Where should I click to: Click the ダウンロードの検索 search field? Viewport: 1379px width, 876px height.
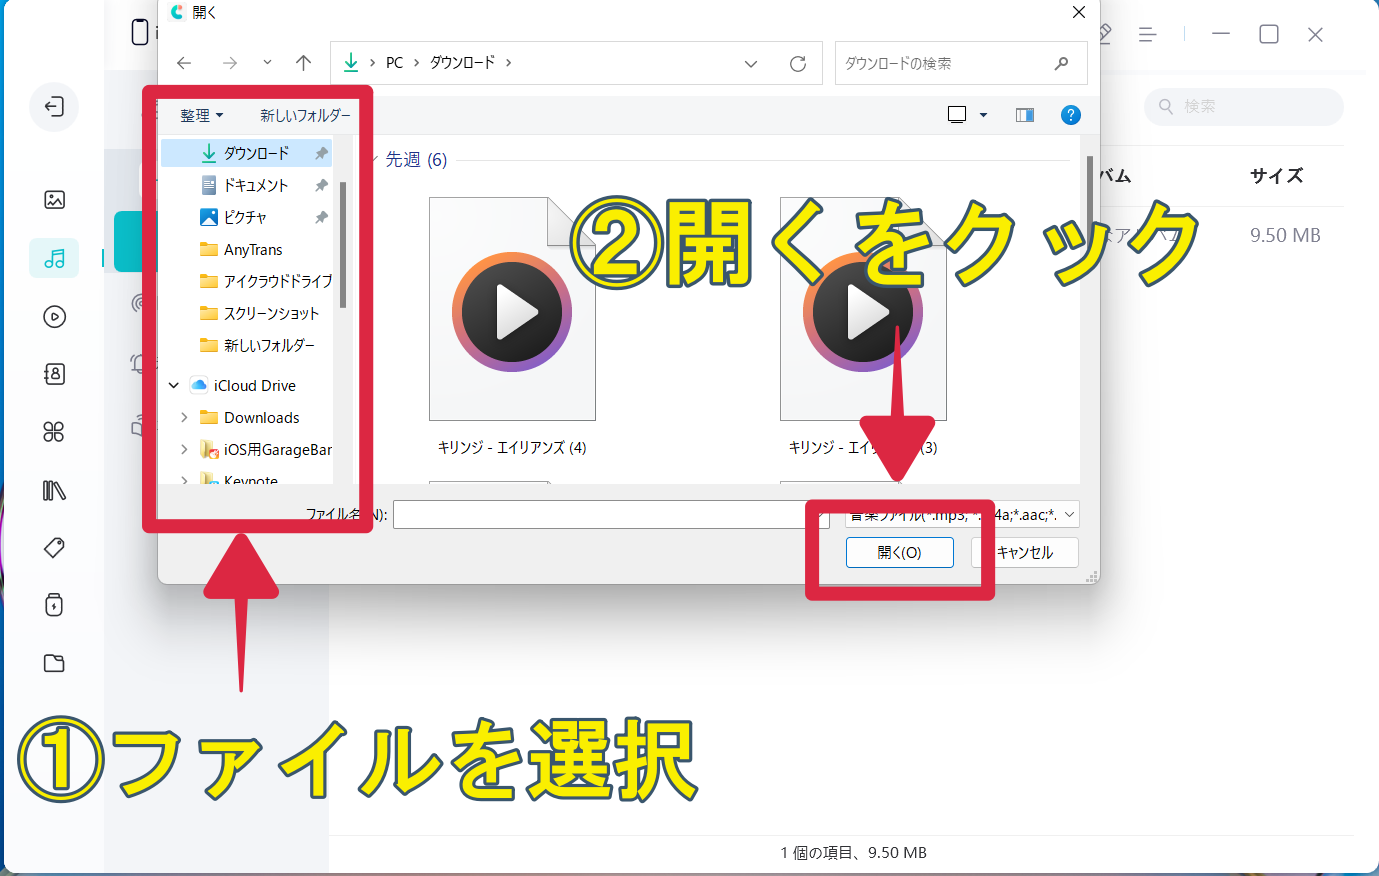(x=945, y=64)
